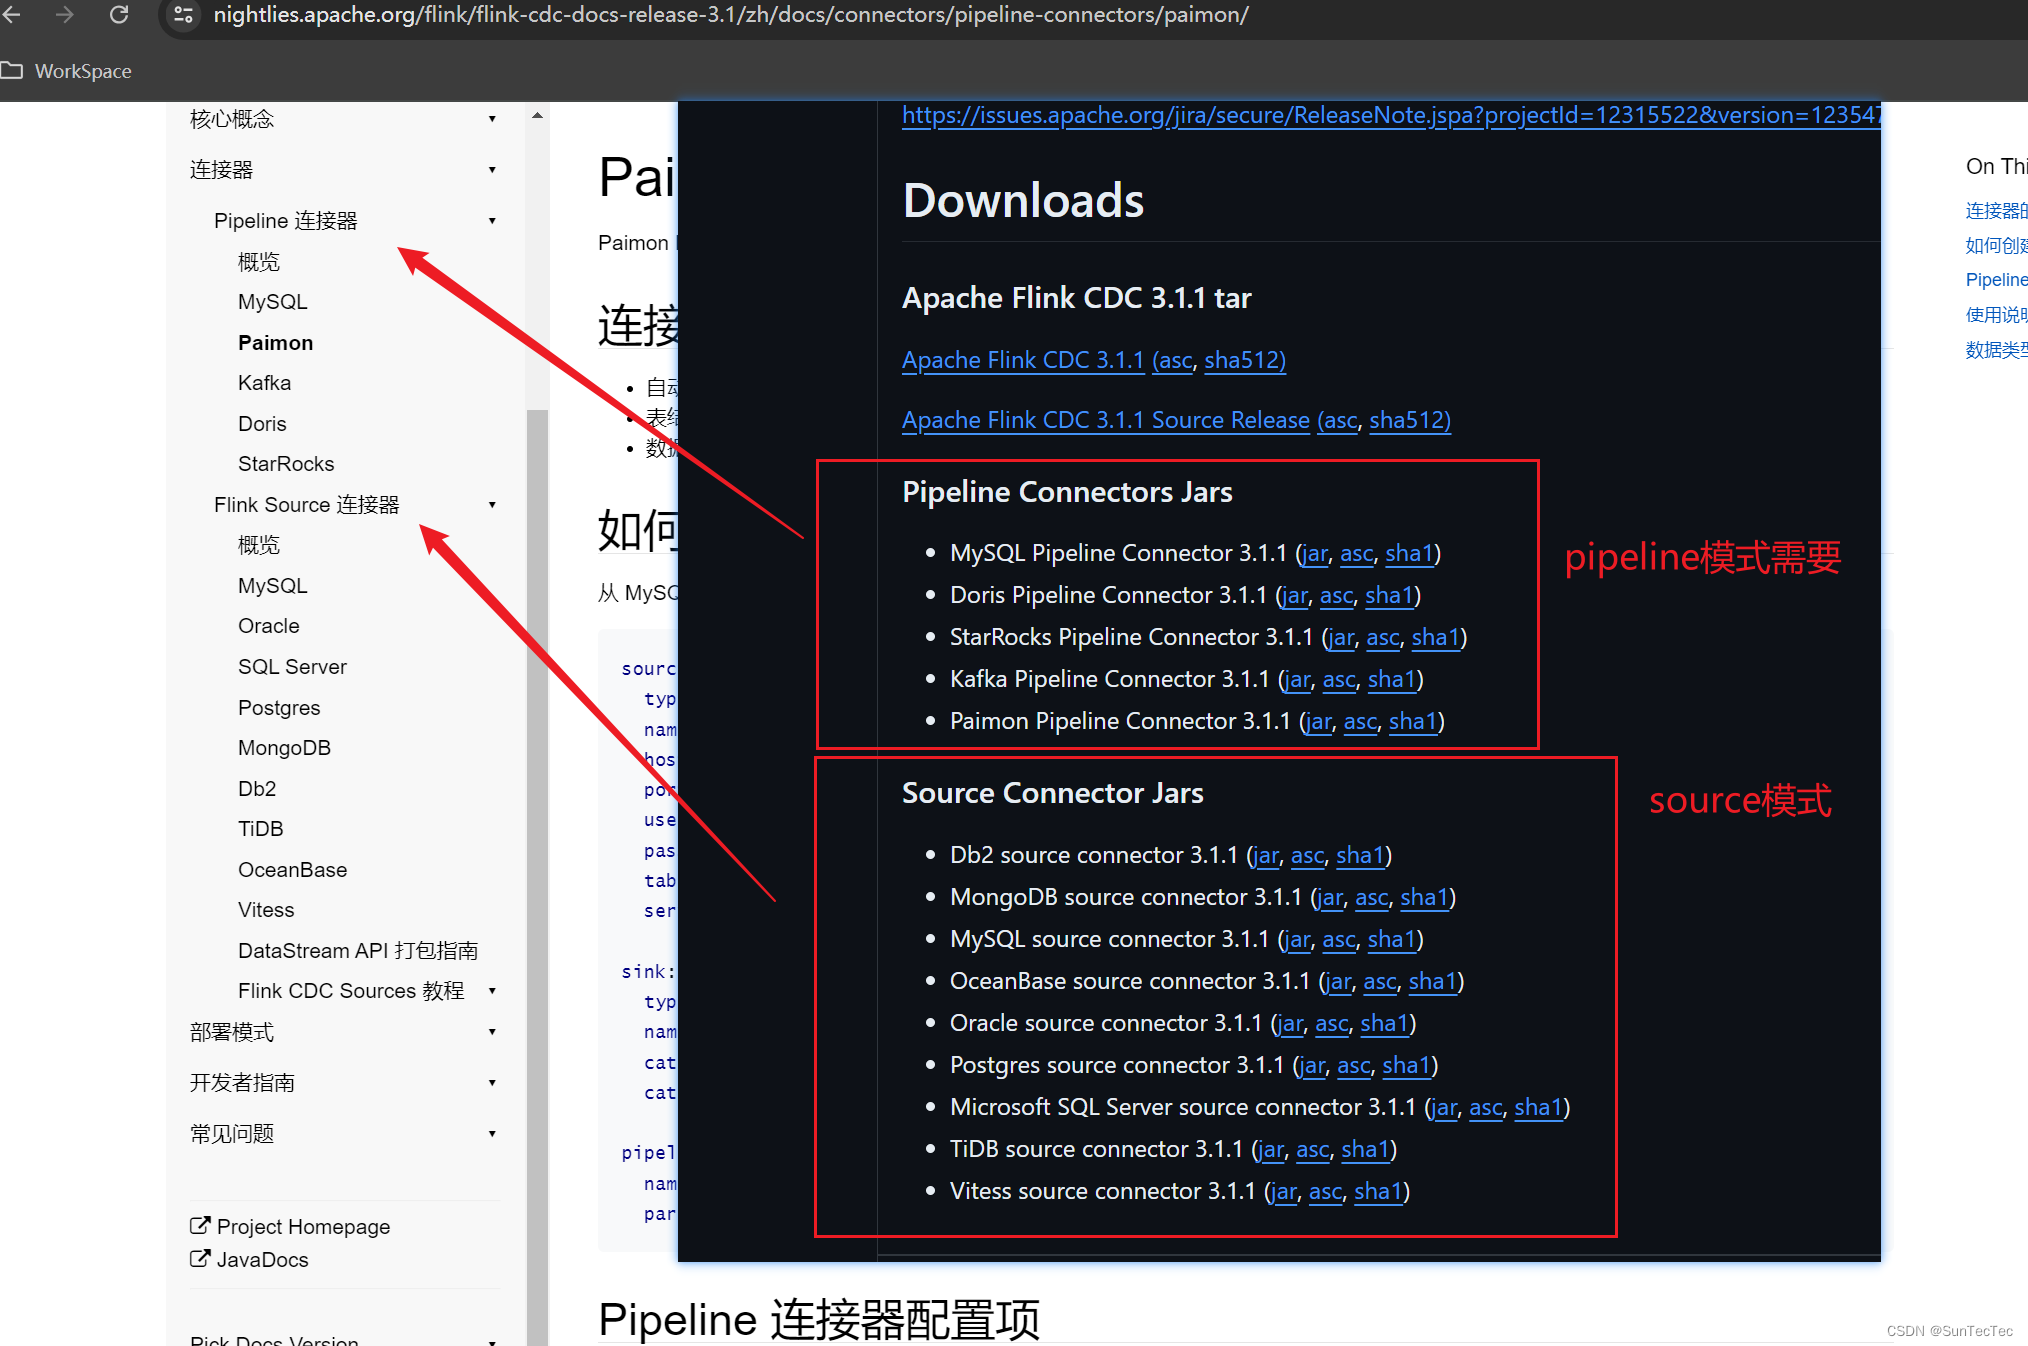Image resolution: width=2028 pixels, height=1346 pixels.
Task: Collapse the 连接器 sidebar section
Action: tap(492, 170)
